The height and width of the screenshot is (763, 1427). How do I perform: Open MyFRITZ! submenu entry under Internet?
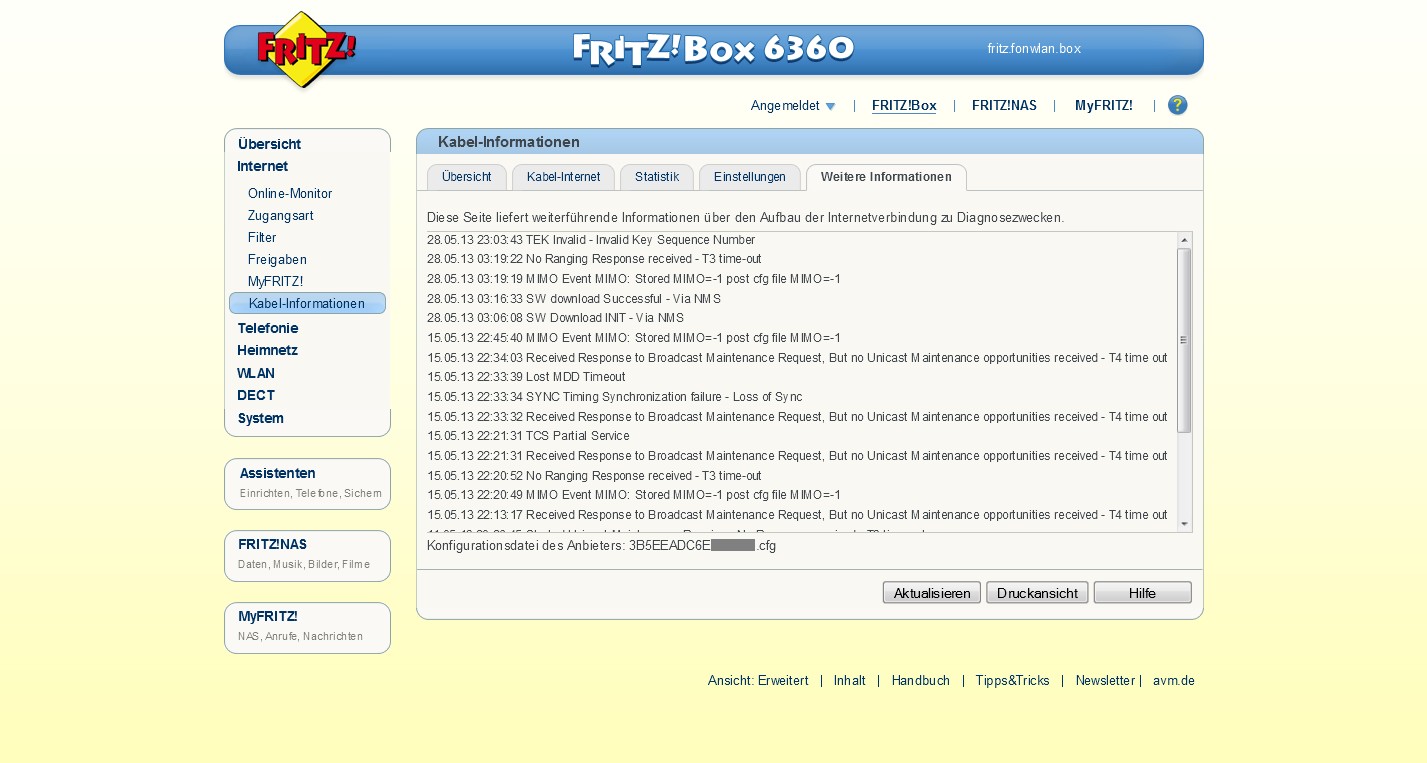[x=275, y=281]
